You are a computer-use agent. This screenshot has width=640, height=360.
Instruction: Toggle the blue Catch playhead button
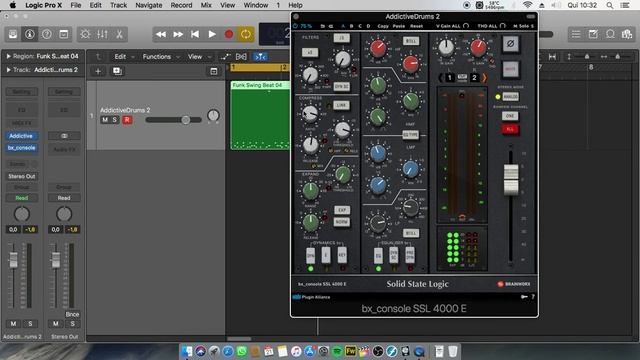tap(260, 57)
